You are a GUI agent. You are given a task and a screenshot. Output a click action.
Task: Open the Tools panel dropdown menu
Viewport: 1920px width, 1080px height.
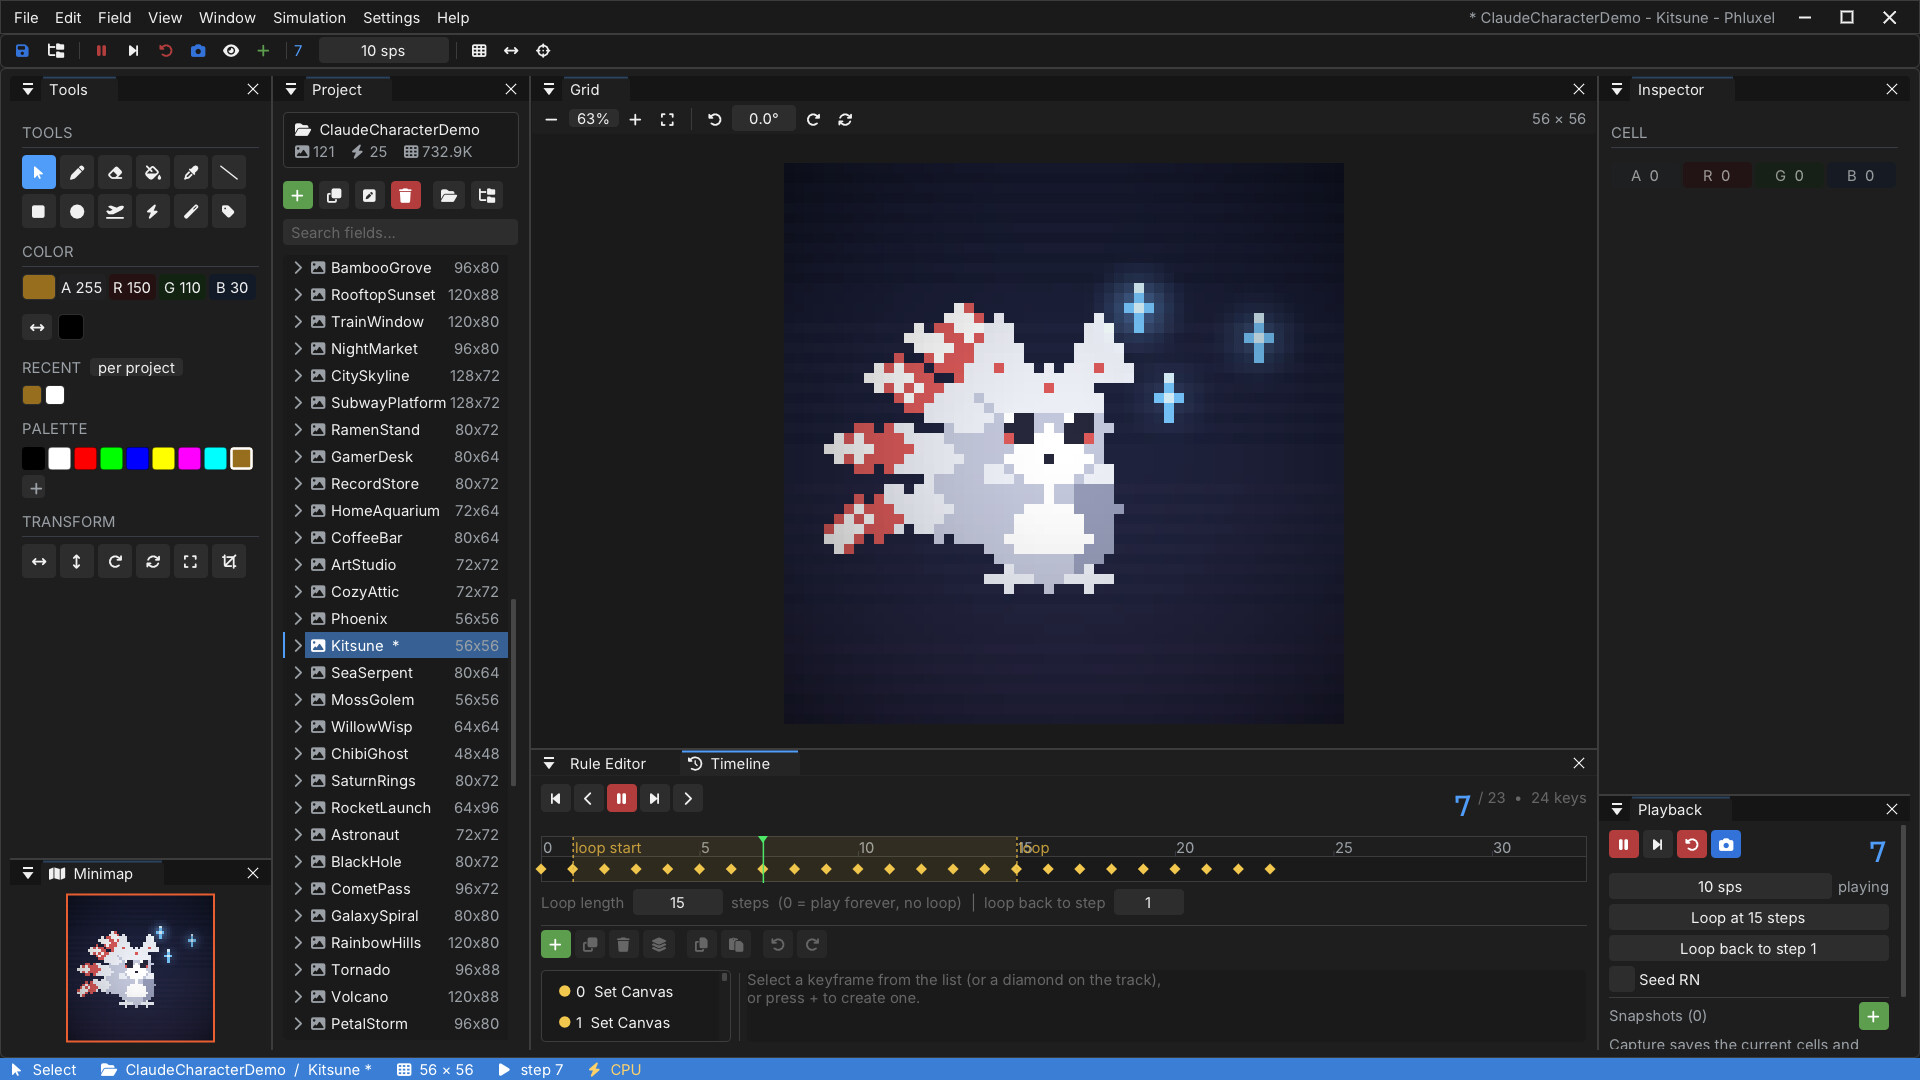point(28,89)
